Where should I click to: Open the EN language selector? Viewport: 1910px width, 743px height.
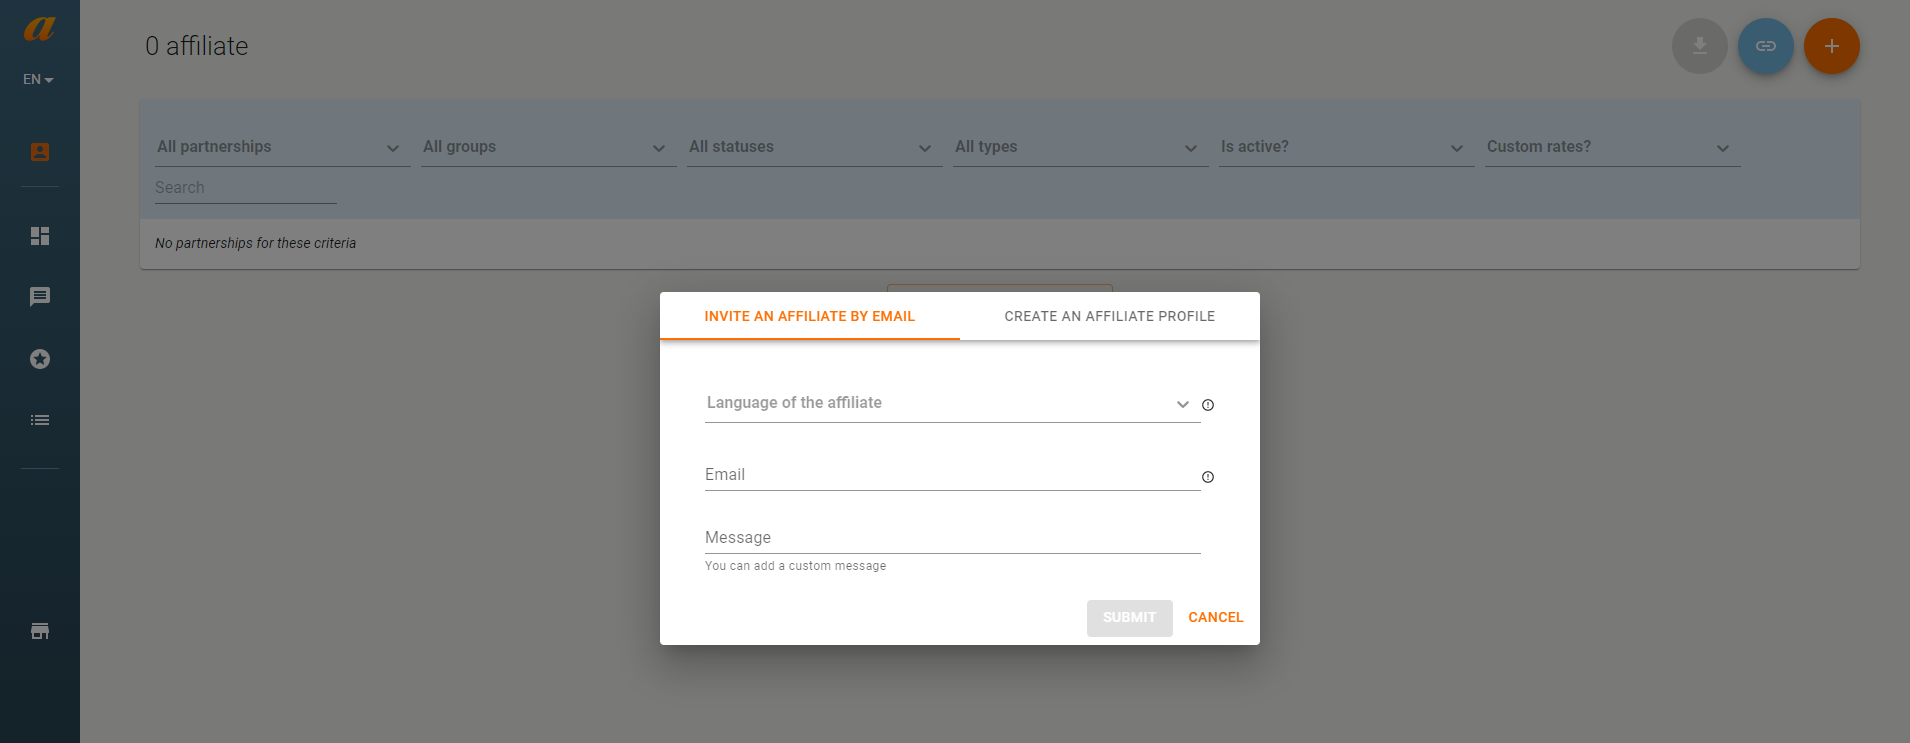(x=38, y=79)
